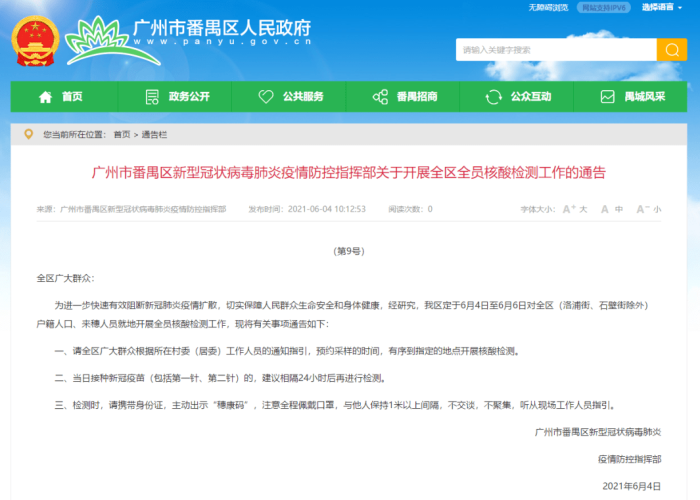Expand the 选择语言 language dropdown

tap(662, 8)
